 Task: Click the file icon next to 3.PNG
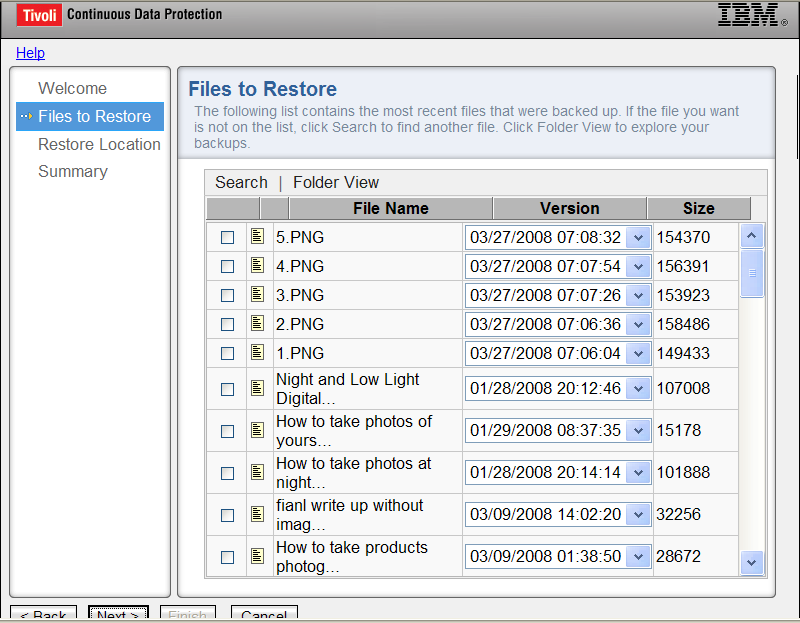coord(258,294)
